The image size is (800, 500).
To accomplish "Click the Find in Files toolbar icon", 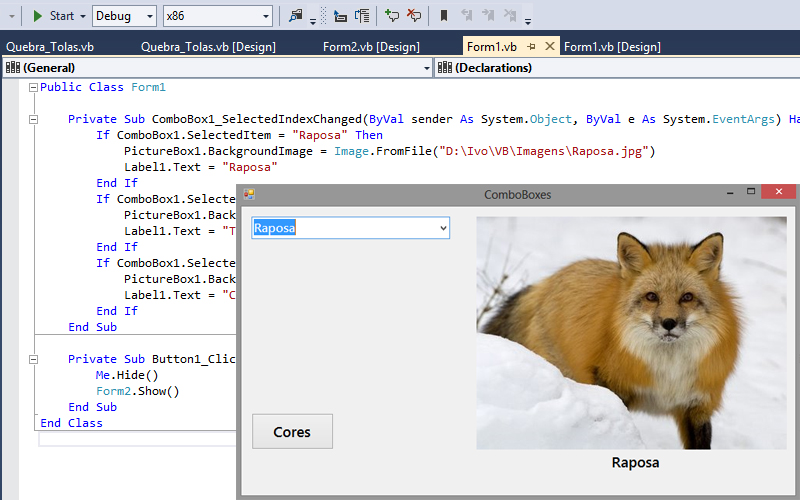I will coord(295,15).
